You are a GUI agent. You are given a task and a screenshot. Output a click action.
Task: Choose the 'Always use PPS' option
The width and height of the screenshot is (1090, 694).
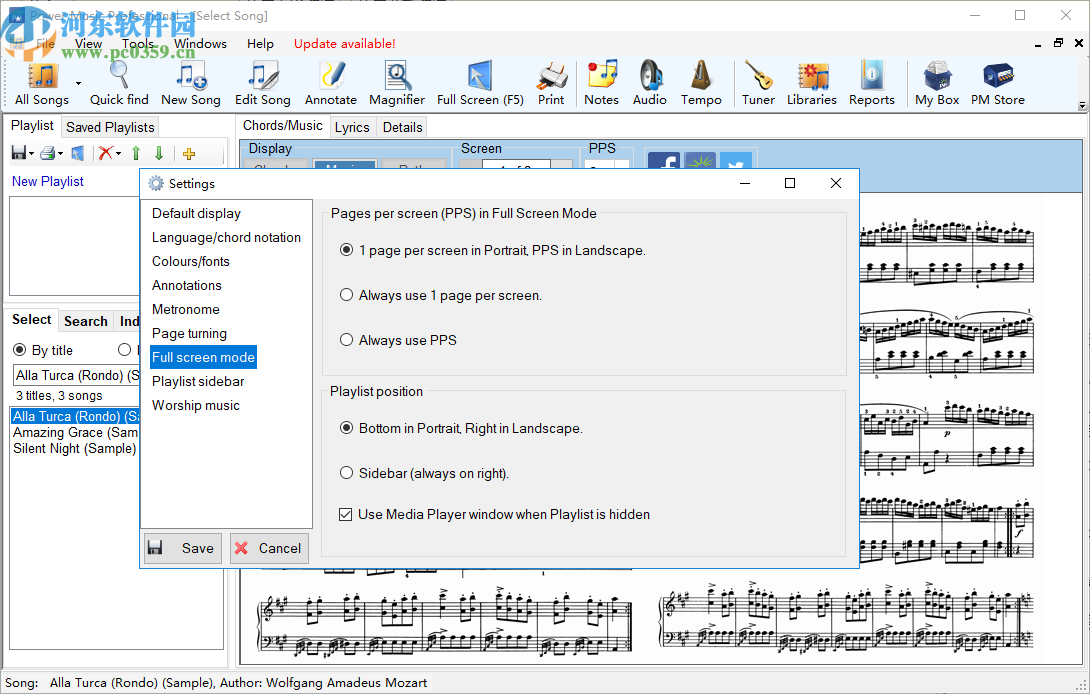pos(347,340)
